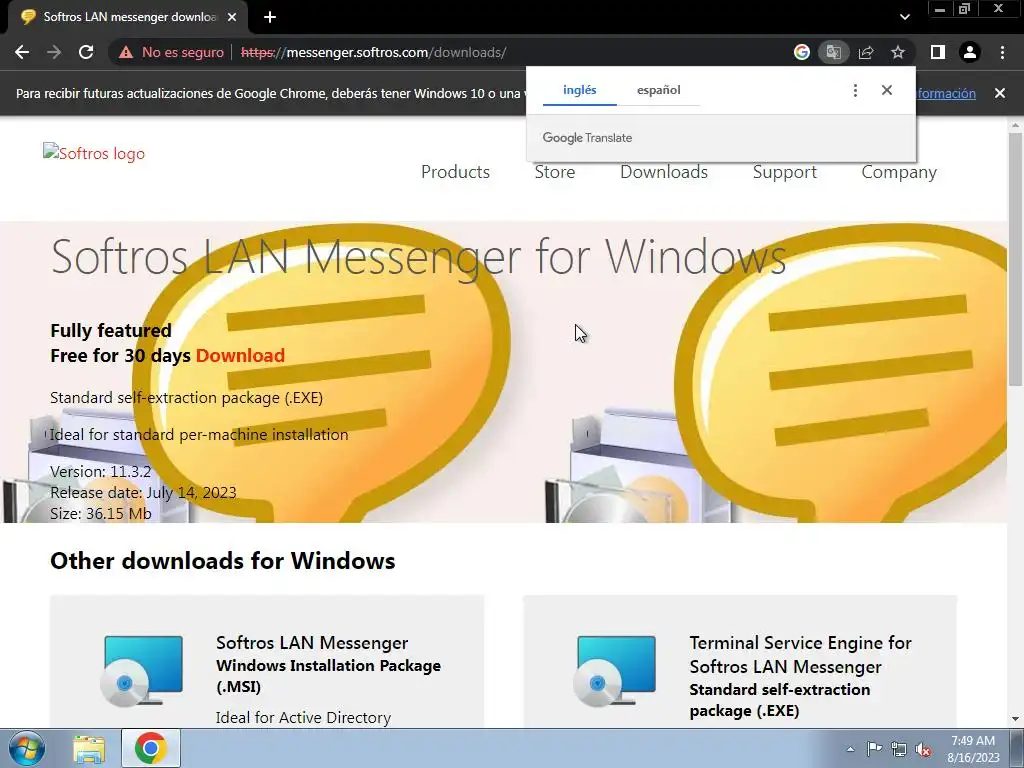Open File Explorer from the taskbar

(89, 748)
